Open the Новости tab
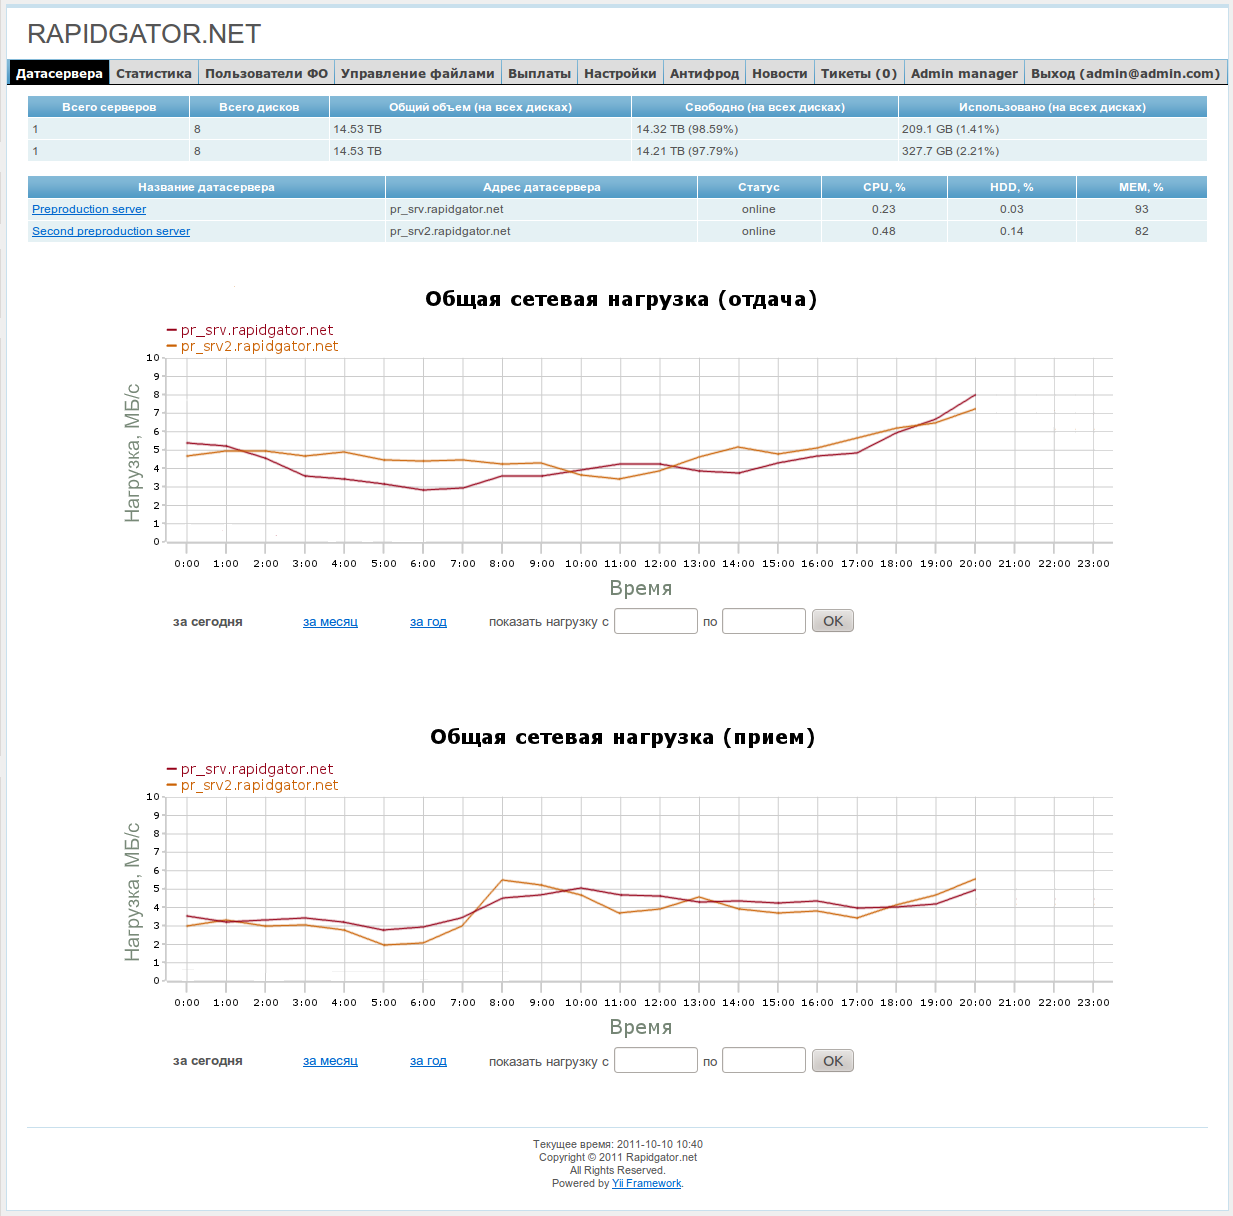This screenshot has height=1216, width=1233. tap(779, 73)
